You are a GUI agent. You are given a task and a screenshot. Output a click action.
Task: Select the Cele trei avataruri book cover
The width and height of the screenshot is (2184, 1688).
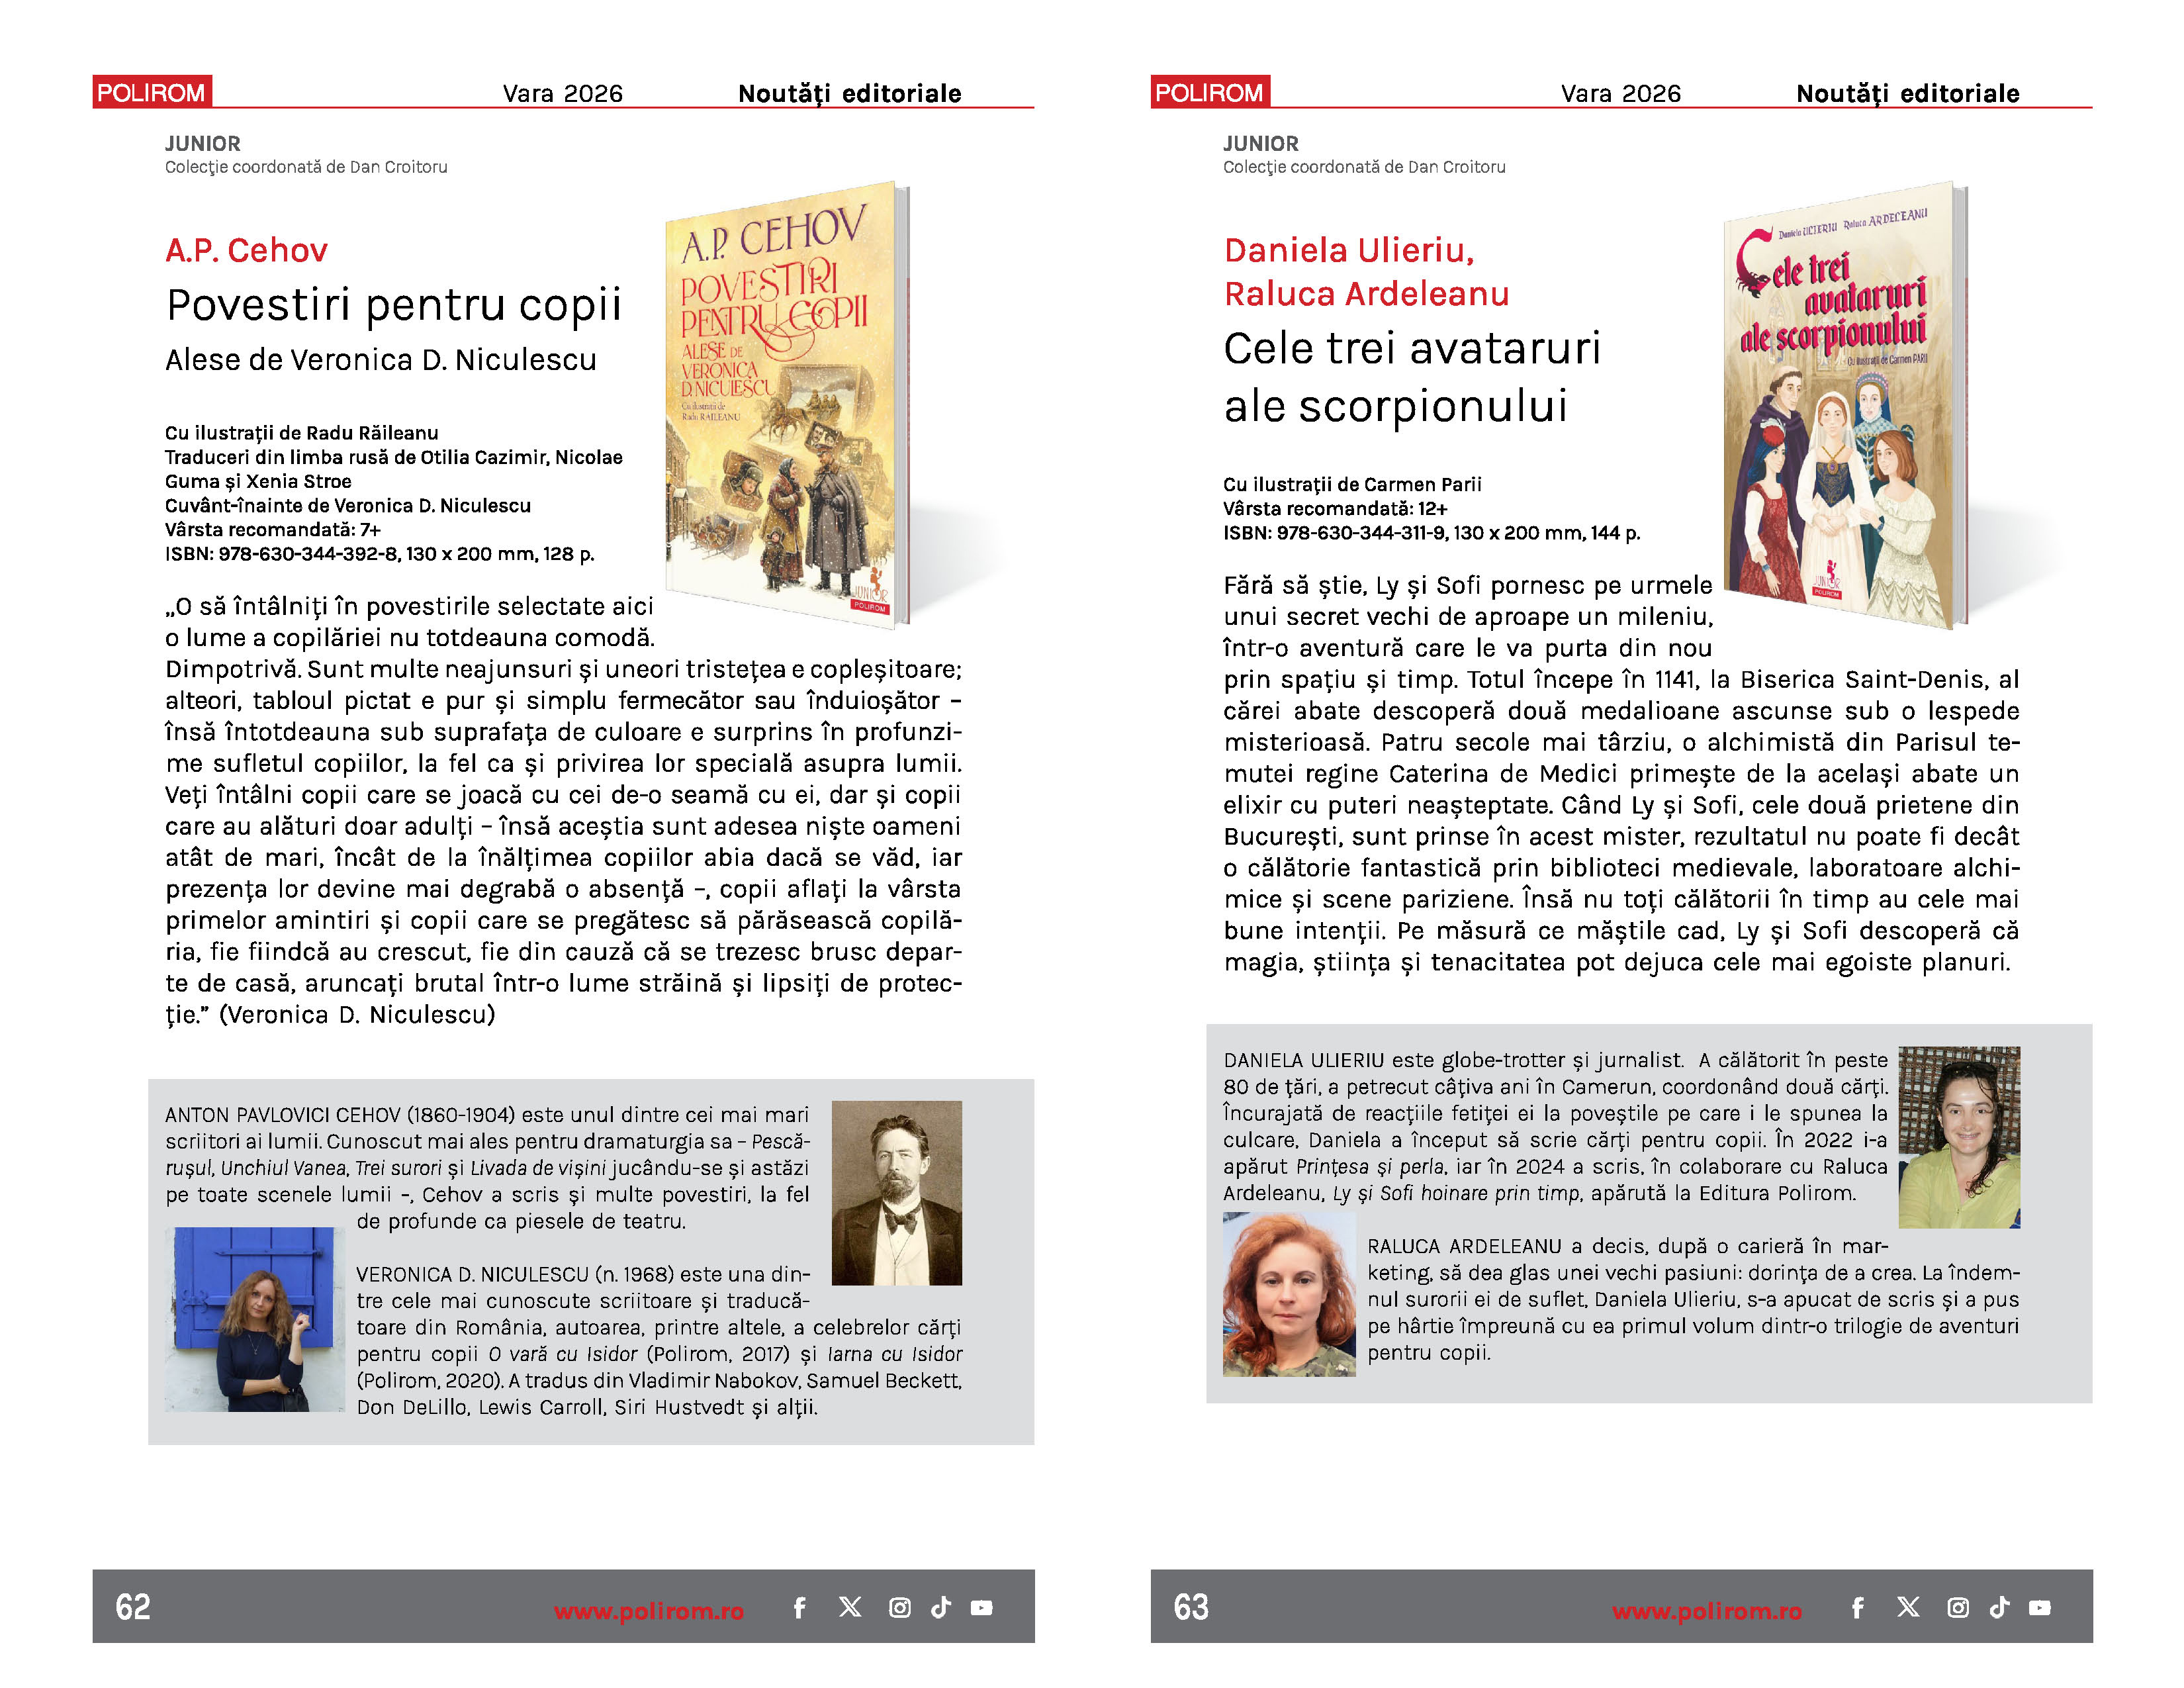coord(1845,404)
